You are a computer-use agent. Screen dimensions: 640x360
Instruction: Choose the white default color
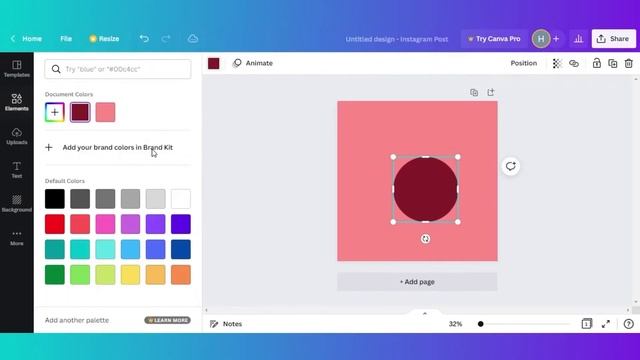[181, 199]
